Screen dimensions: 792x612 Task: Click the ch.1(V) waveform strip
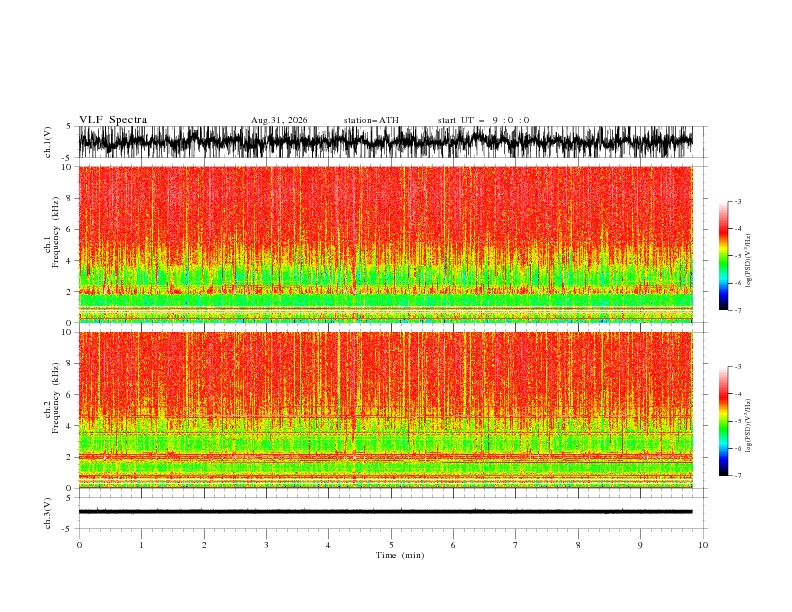pos(385,142)
